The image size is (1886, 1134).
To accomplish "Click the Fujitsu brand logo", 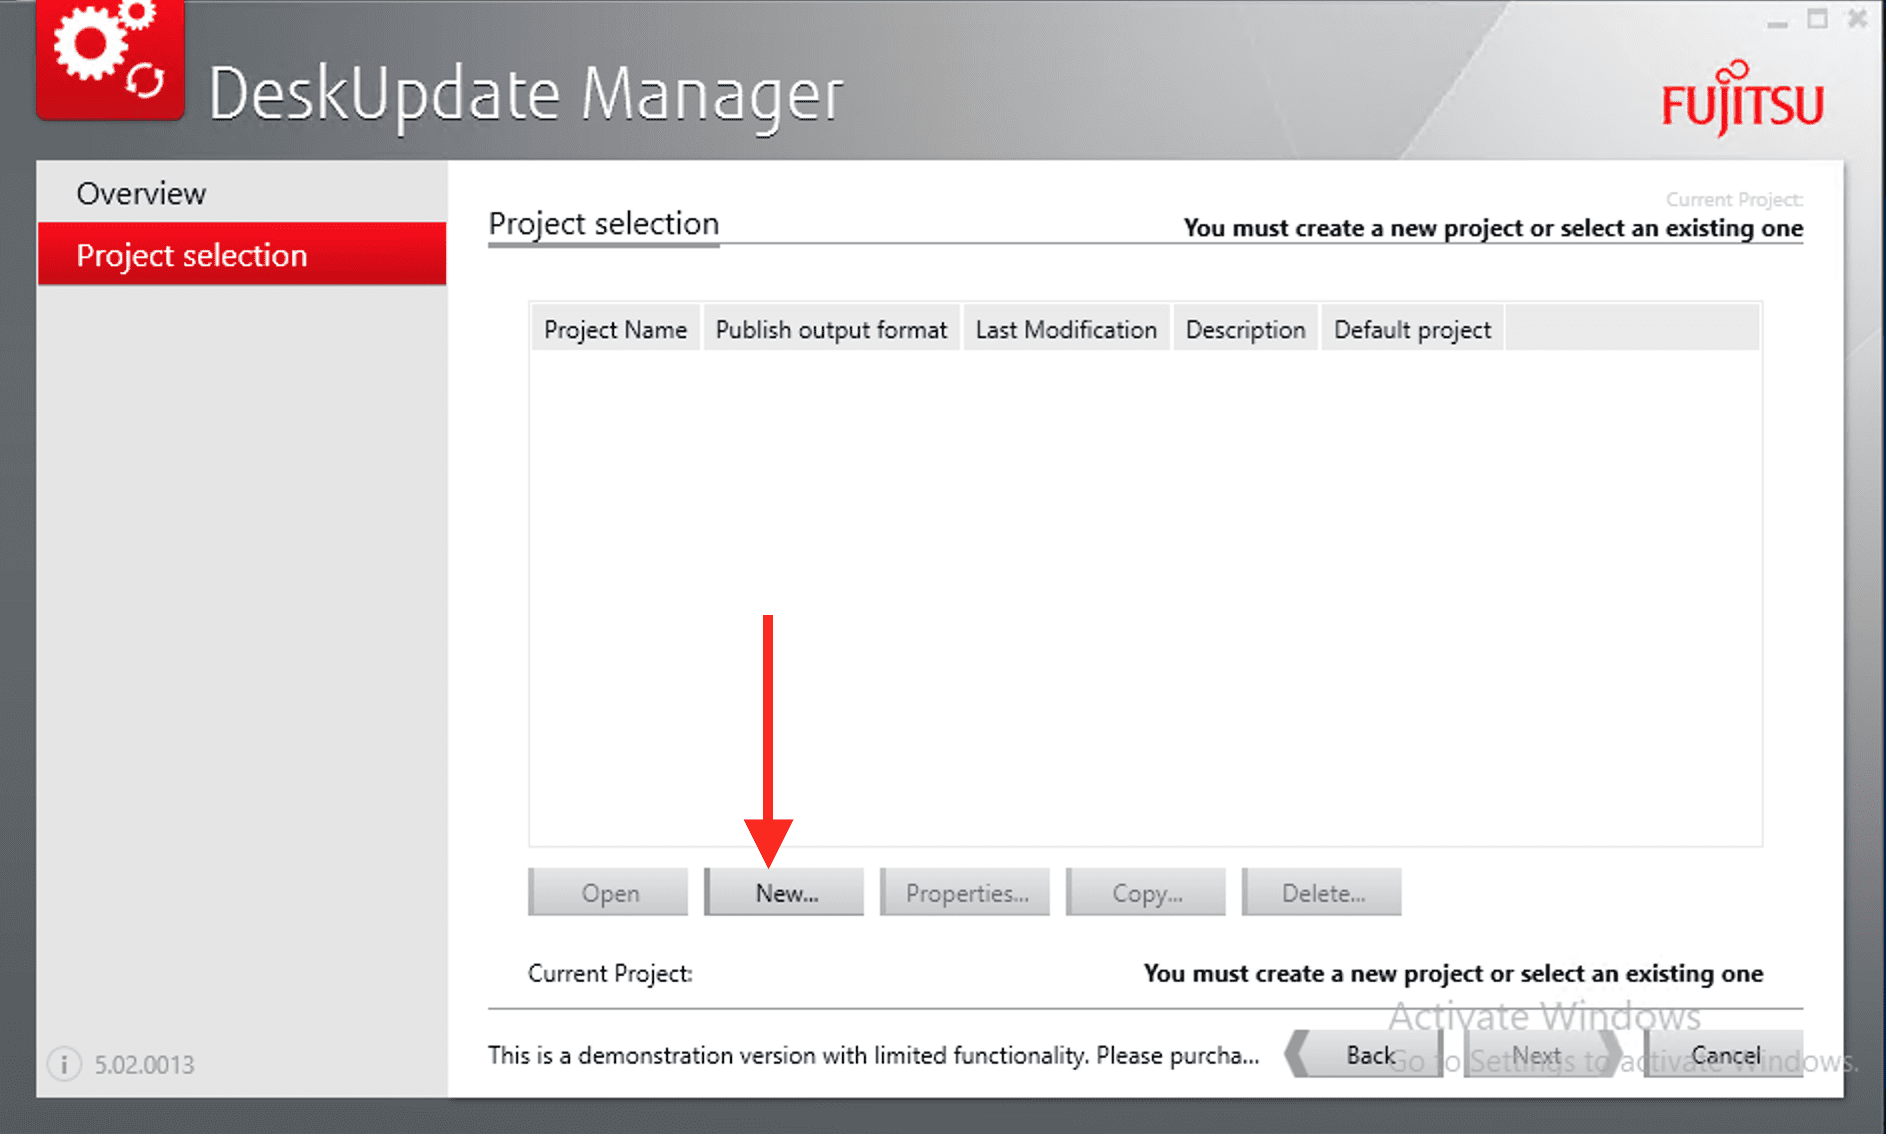I will [x=1742, y=100].
